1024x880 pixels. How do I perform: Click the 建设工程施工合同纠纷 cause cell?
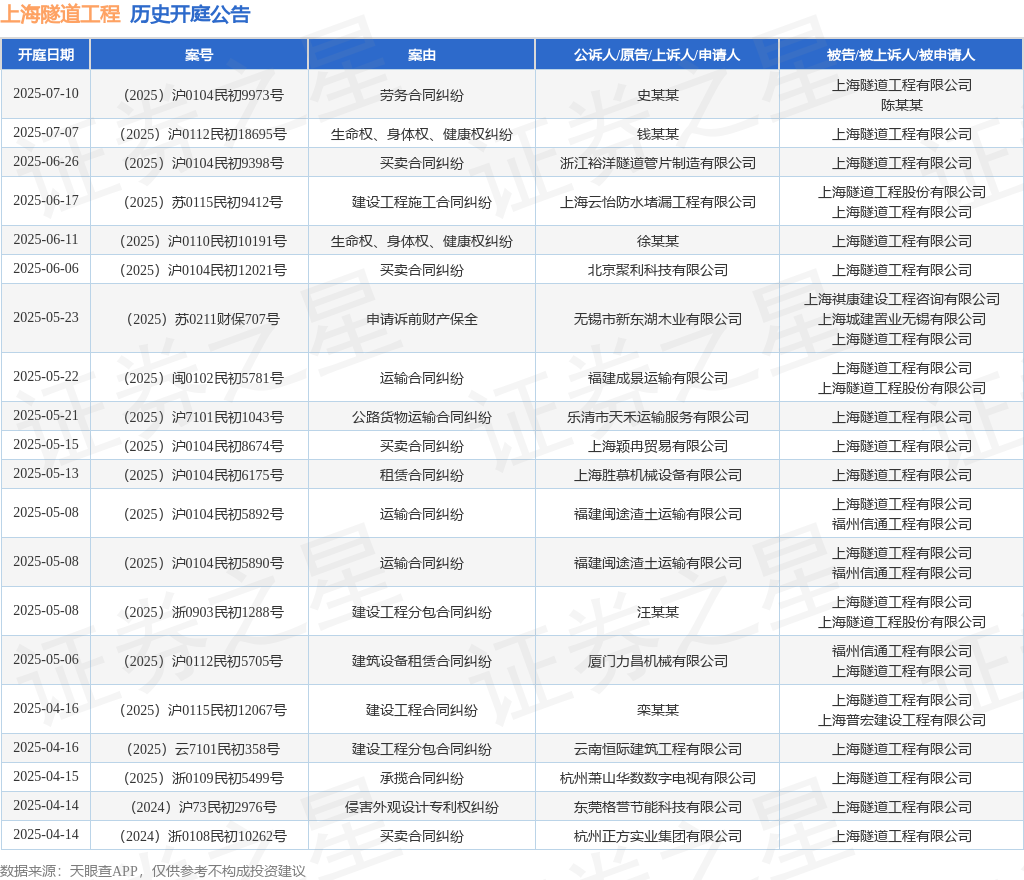(x=422, y=202)
